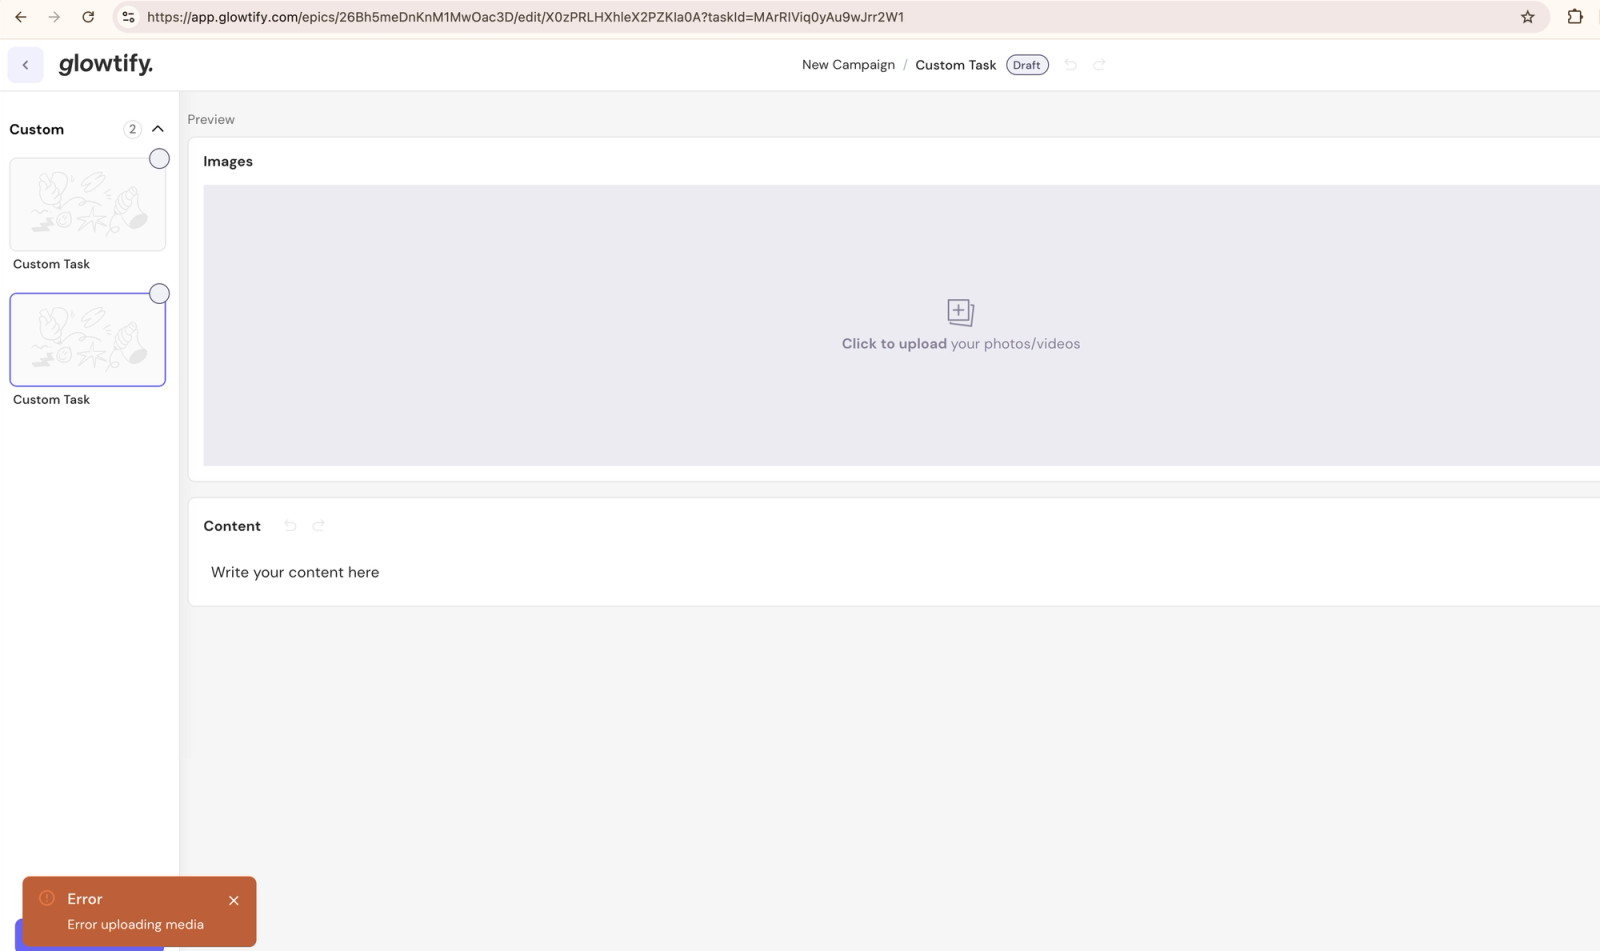Redo in the Content section
Viewport: 1600px width, 951px height.
click(318, 526)
